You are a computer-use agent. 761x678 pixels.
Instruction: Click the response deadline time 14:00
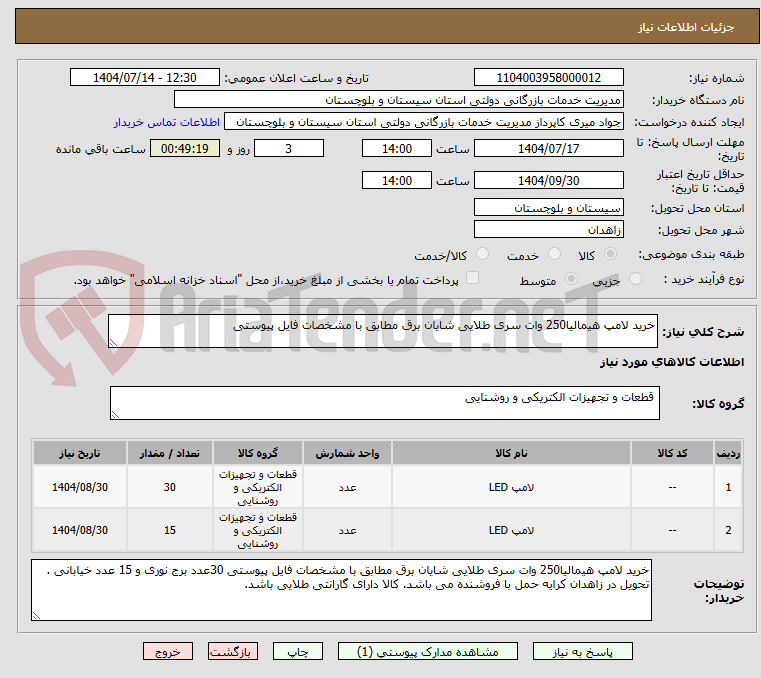click(397, 149)
